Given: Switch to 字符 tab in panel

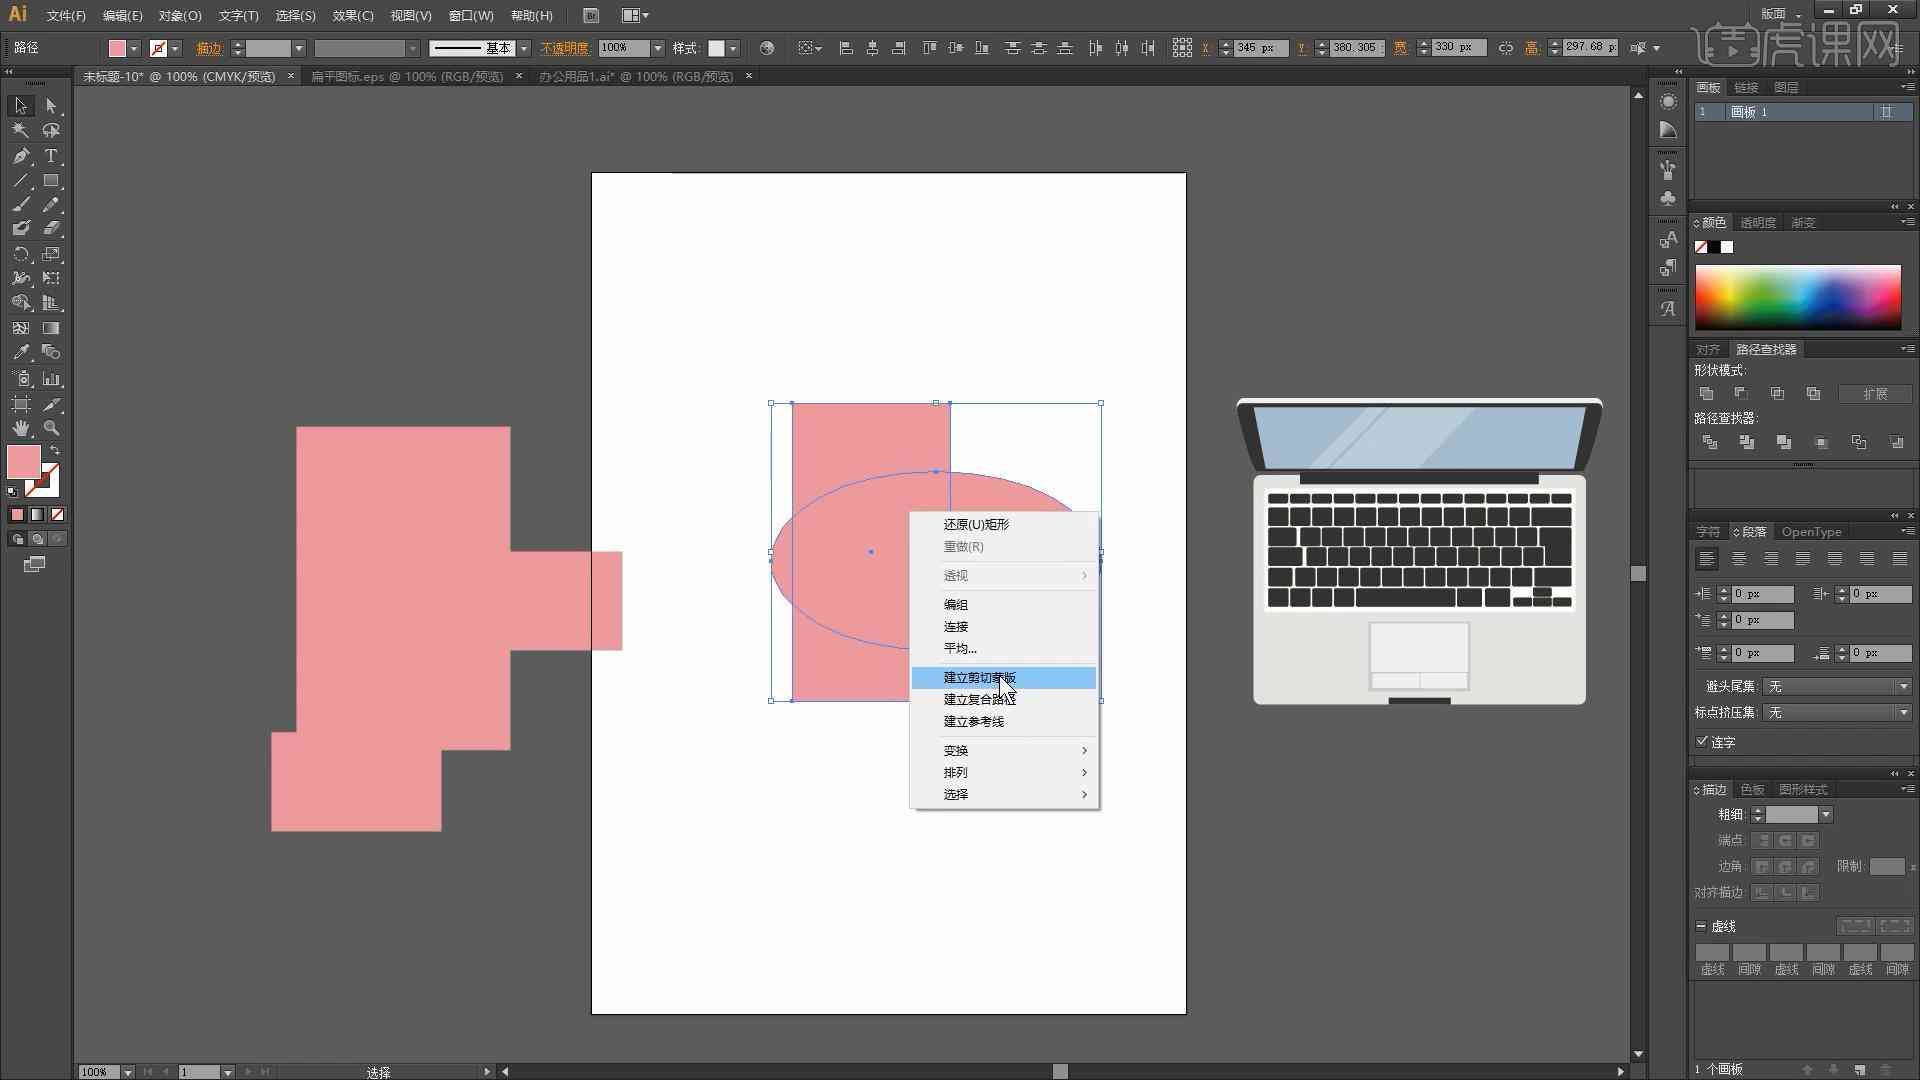Looking at the screenshot, I should [x=1706, y=531].
